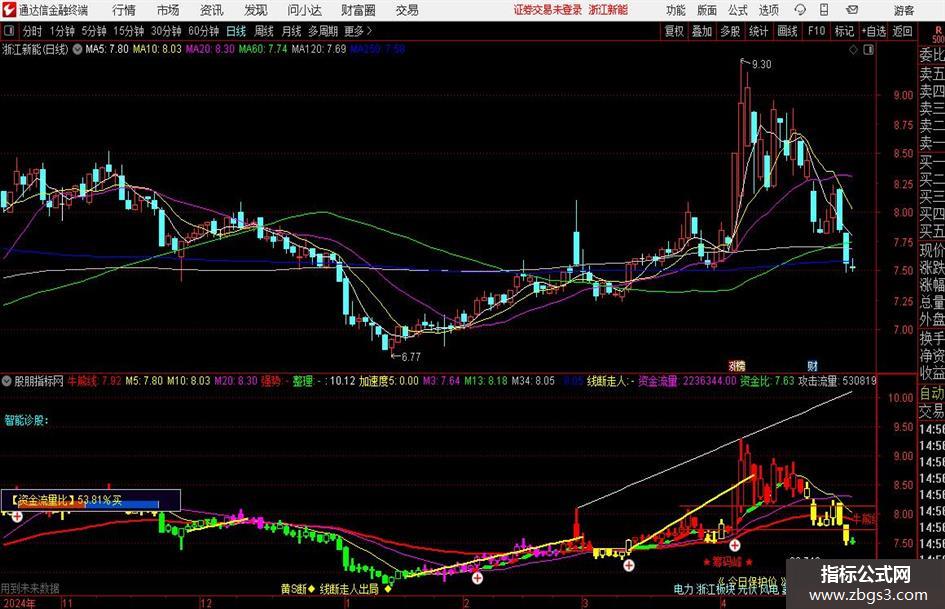Open F10 company info button
Screen dimensions: 945x609
tap(816, 31)
